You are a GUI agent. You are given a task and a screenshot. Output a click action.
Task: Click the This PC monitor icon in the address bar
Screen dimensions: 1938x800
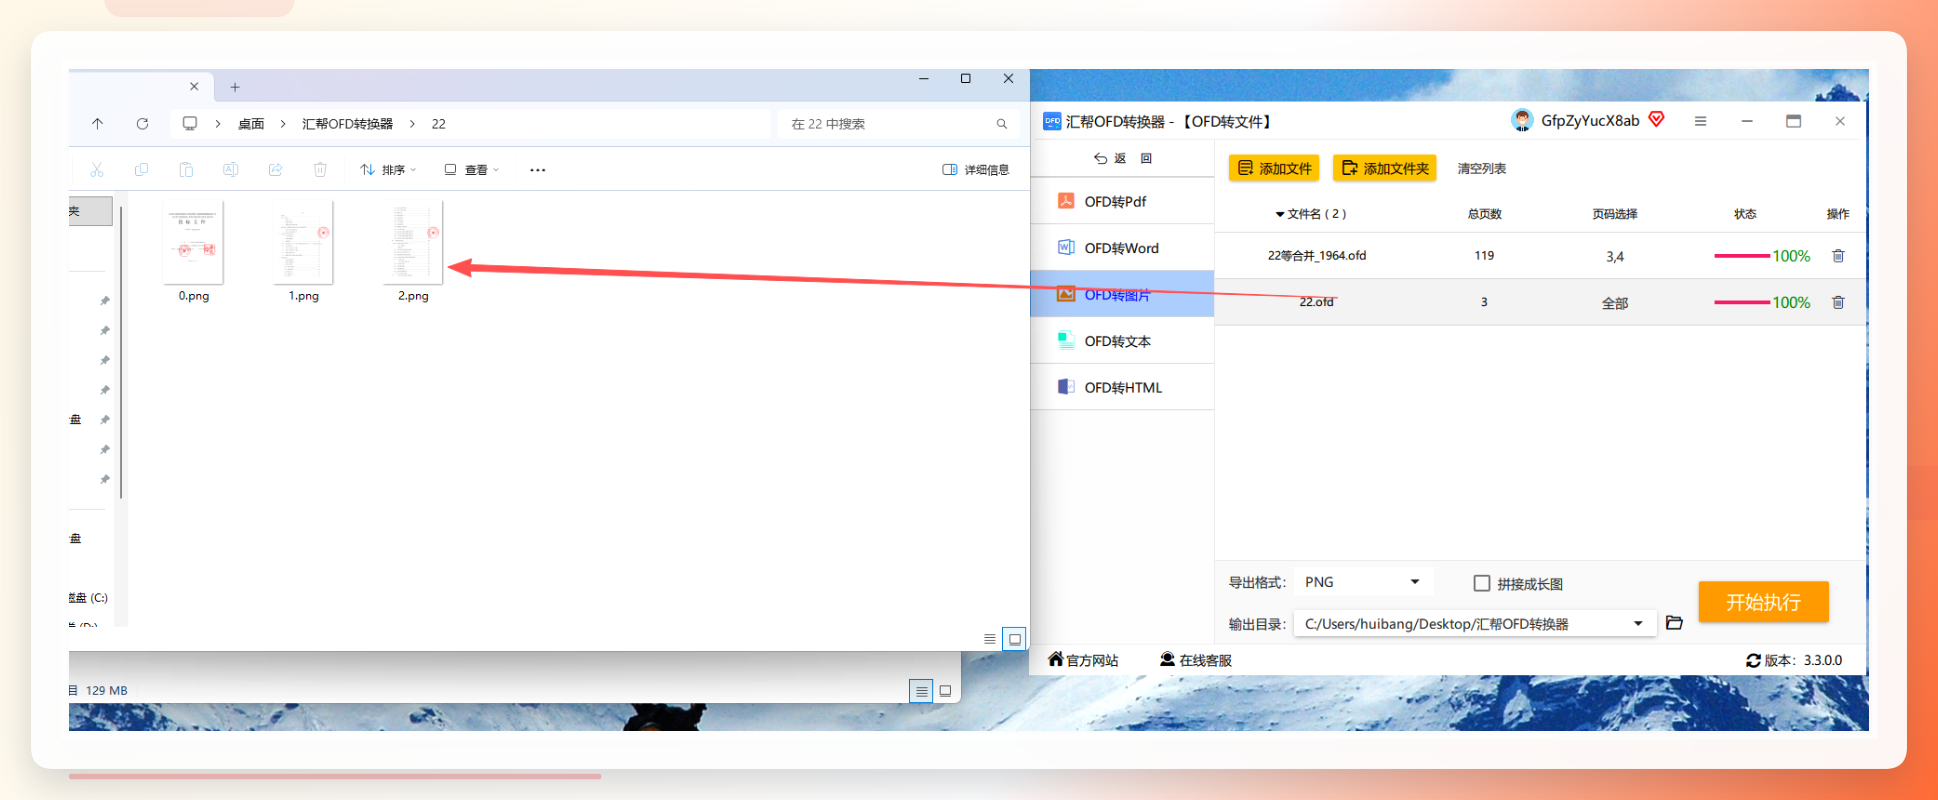point(190,124)
